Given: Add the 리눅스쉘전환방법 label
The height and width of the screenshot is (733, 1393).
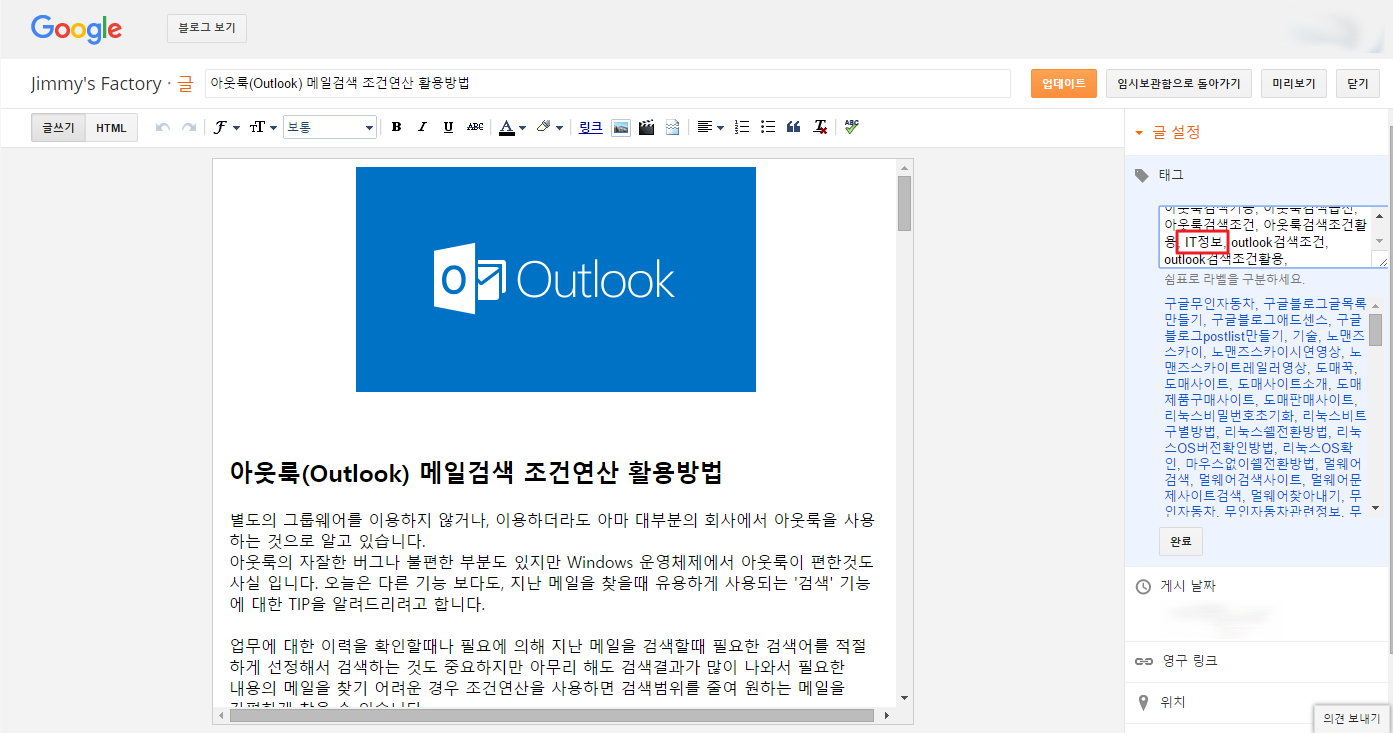Looking at the screenshot, I should (x=1276, y=433).
